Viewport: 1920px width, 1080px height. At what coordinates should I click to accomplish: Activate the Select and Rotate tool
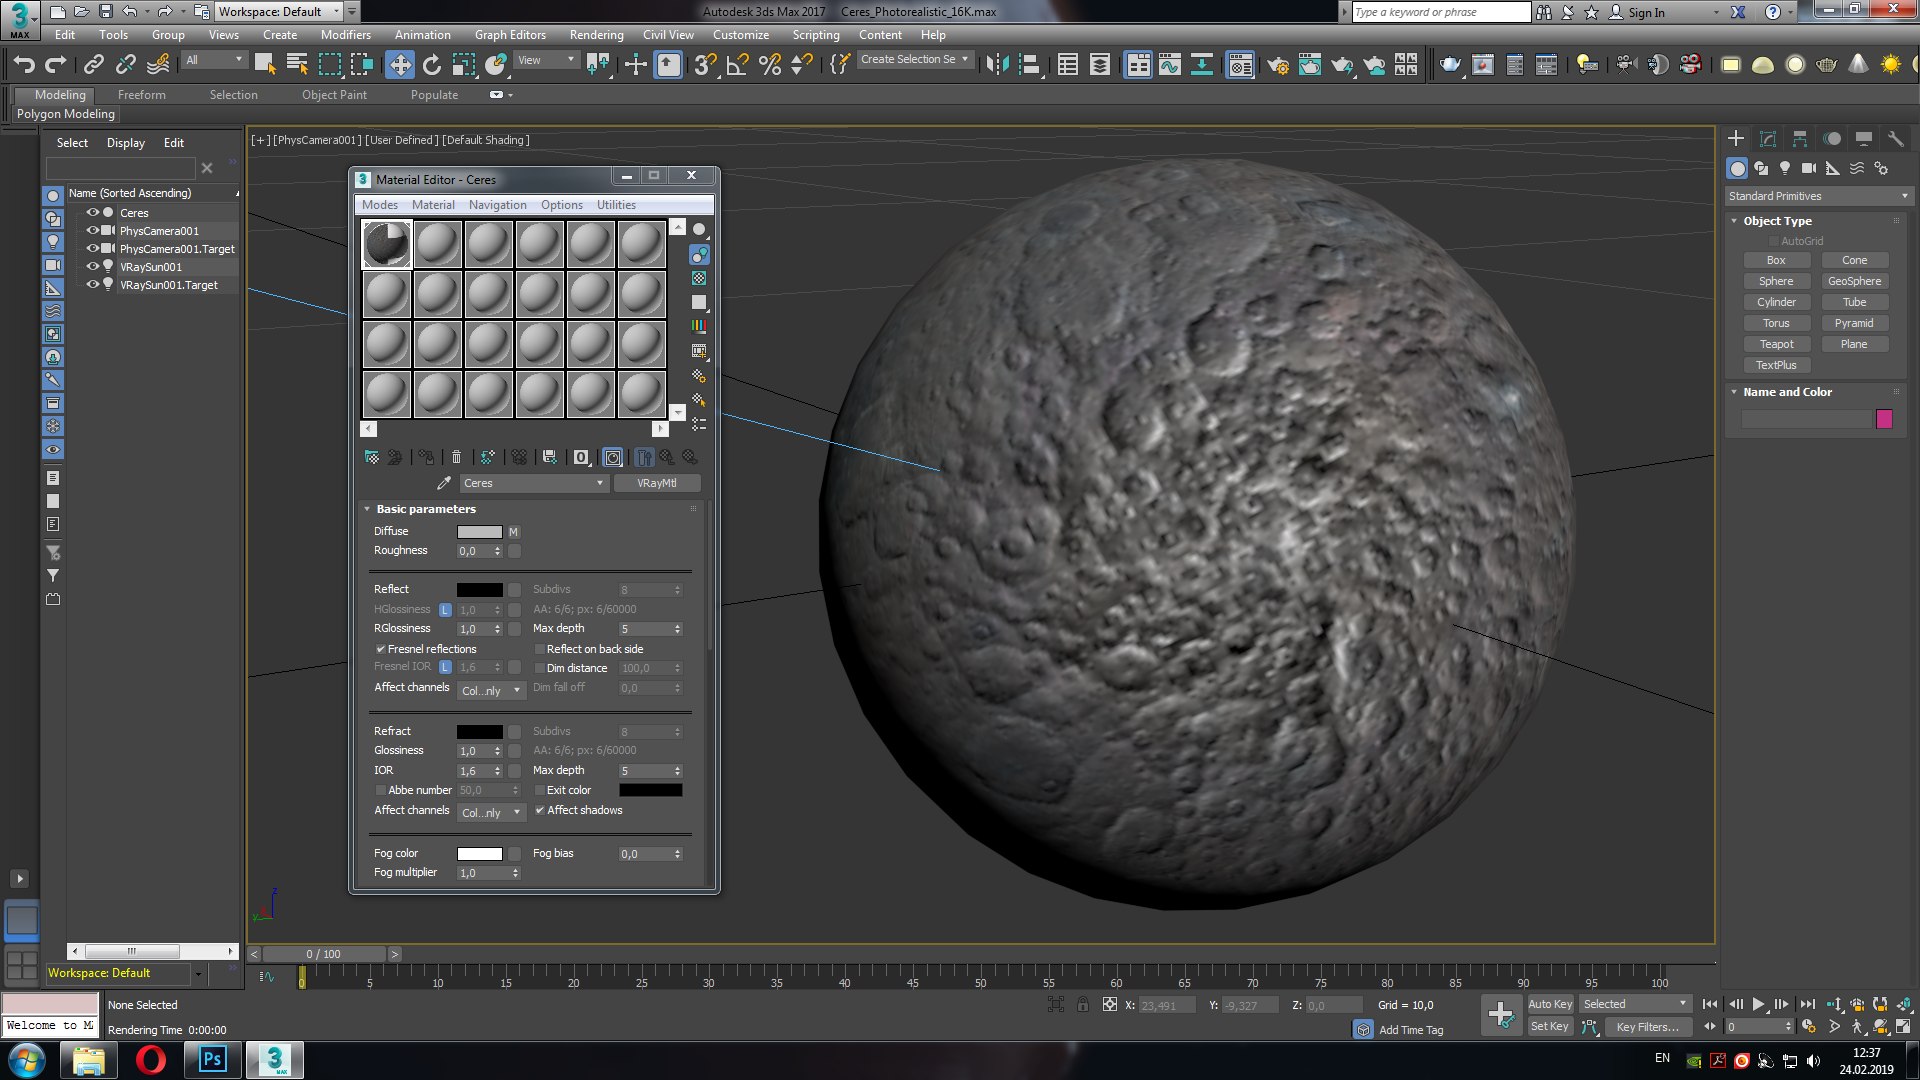pos(432,65)
